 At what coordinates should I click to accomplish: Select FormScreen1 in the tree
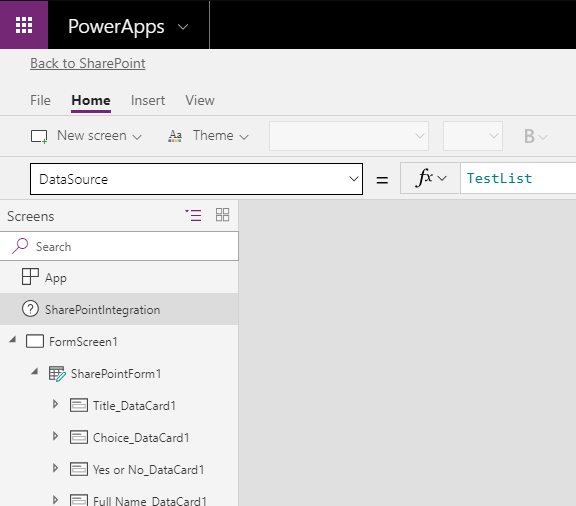point(119,341)
